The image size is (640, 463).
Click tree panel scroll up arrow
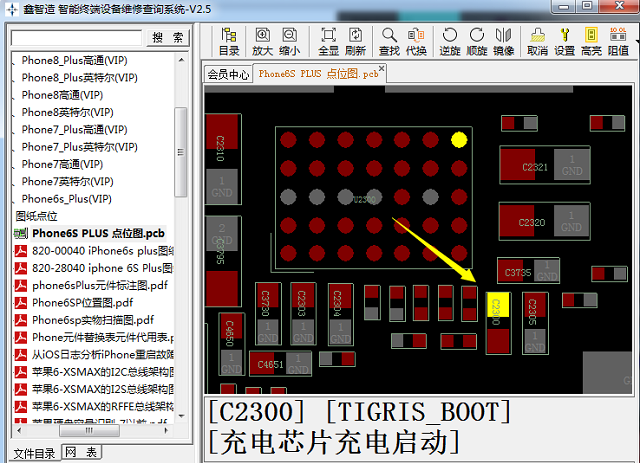click(182, 60)
